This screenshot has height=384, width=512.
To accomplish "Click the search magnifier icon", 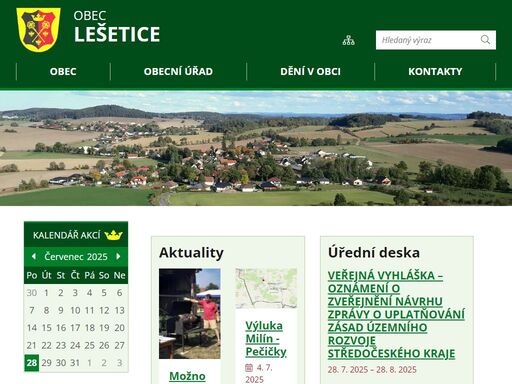I will click(485, 40).
